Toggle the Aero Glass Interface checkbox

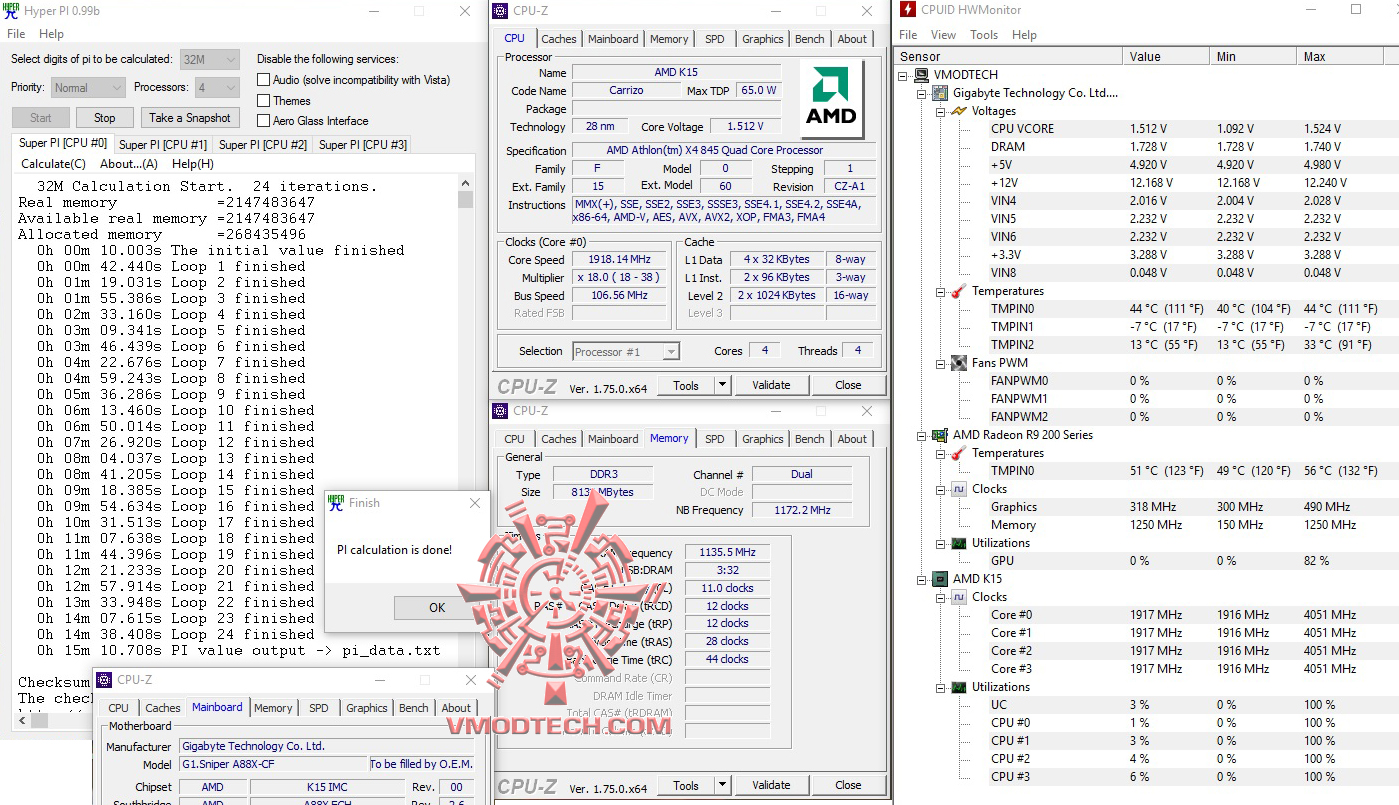pyautogui.click(x=264, y=121)
